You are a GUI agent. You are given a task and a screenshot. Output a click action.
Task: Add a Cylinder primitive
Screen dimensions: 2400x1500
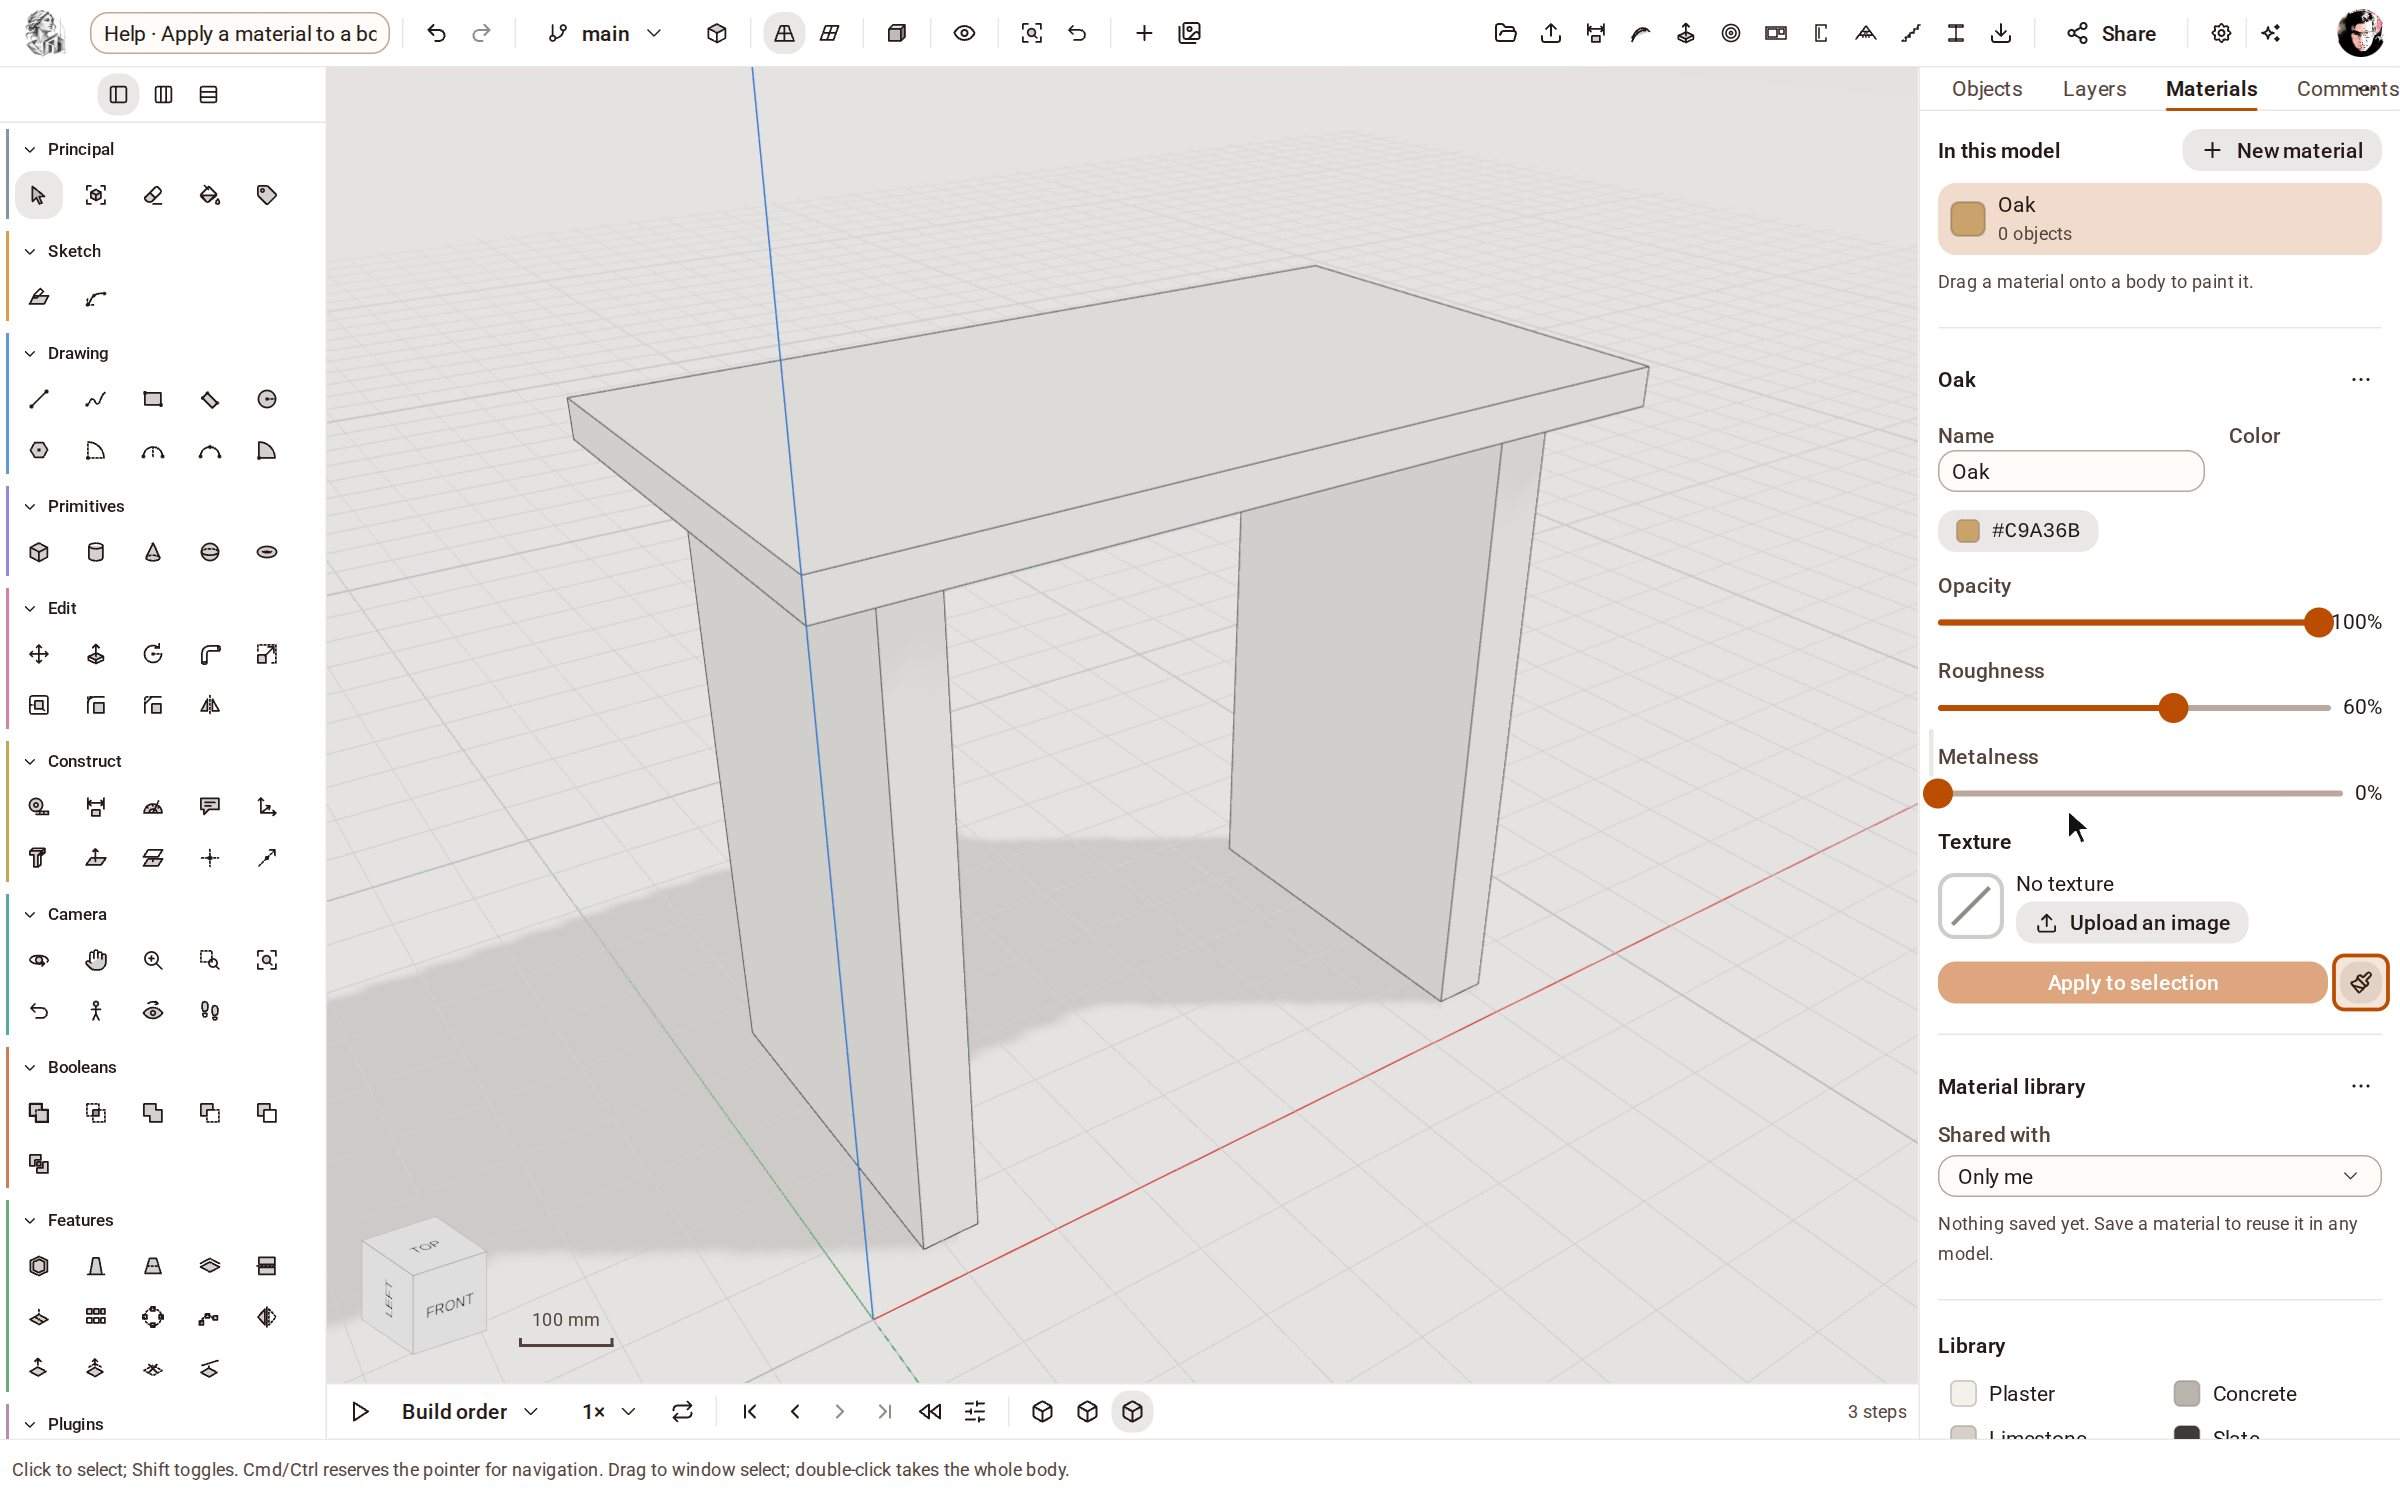[96, 552]
